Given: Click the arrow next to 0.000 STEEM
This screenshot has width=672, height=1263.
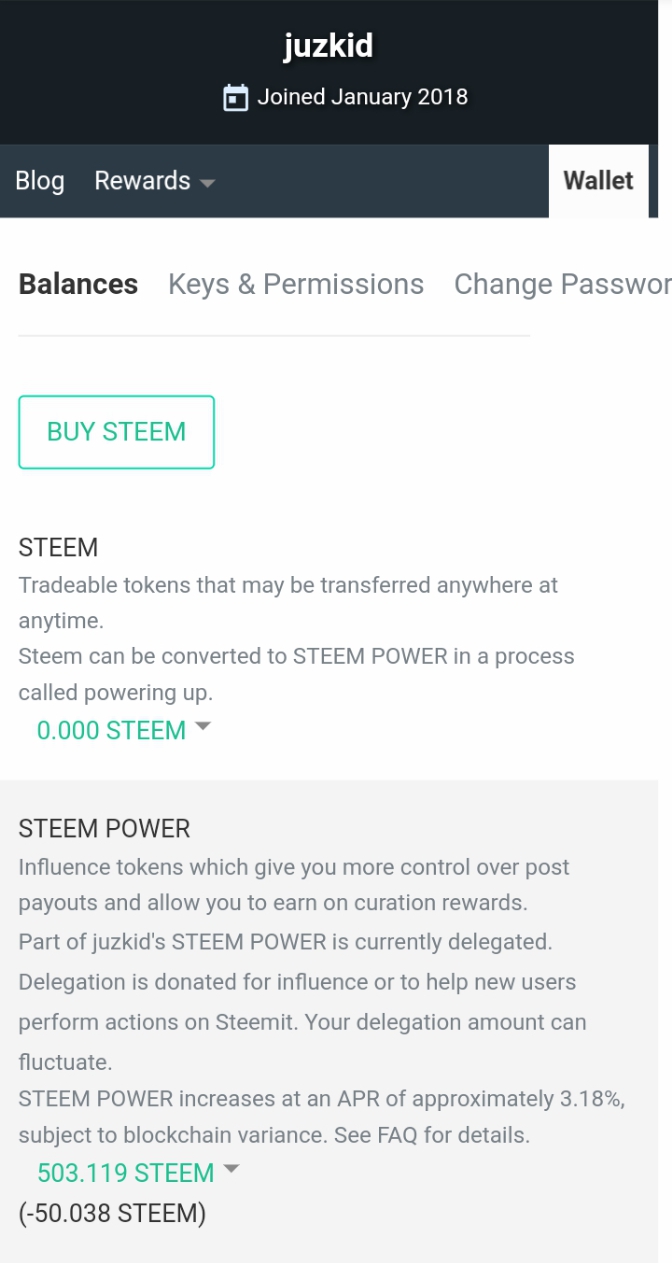Looking at the screenshot, I should [203, 727].
